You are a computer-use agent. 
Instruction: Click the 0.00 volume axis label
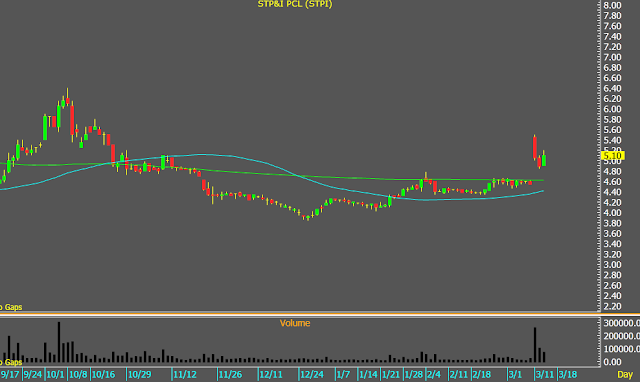click(612, 362)
